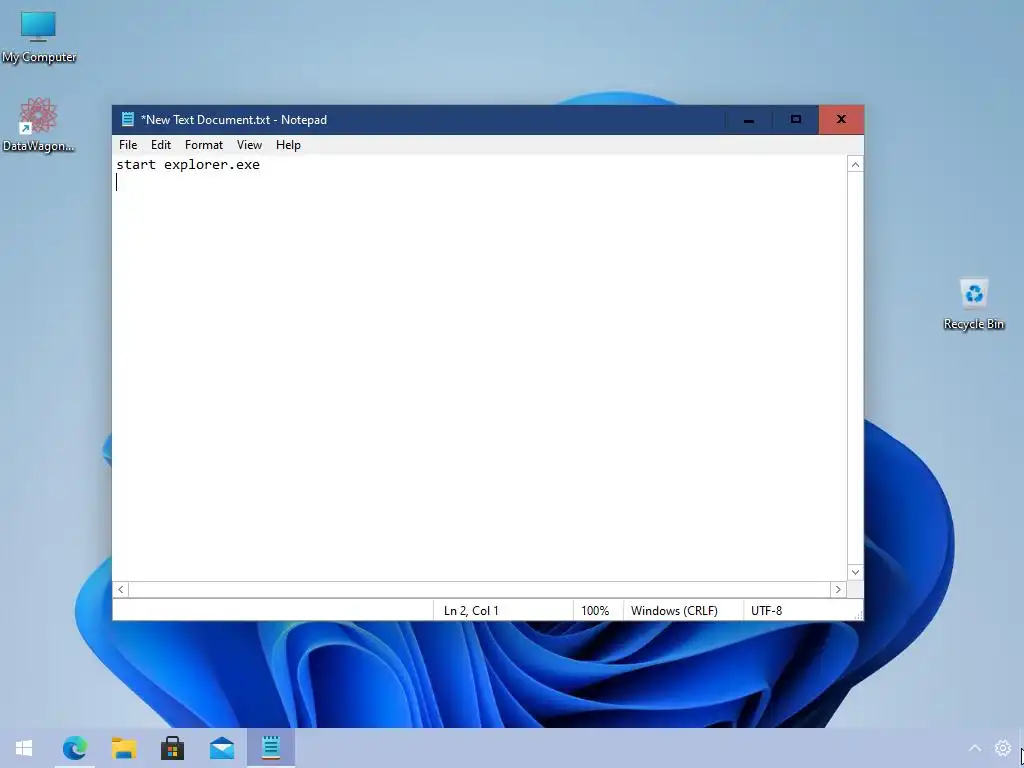Open Mail app from the taskbar

pos(222,748)
